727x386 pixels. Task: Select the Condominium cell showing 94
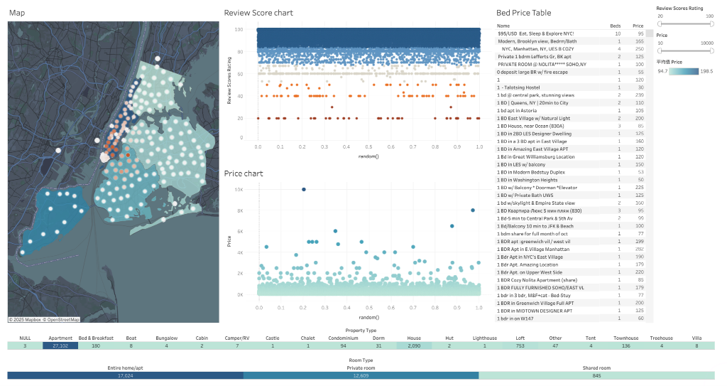coord(343,346)
